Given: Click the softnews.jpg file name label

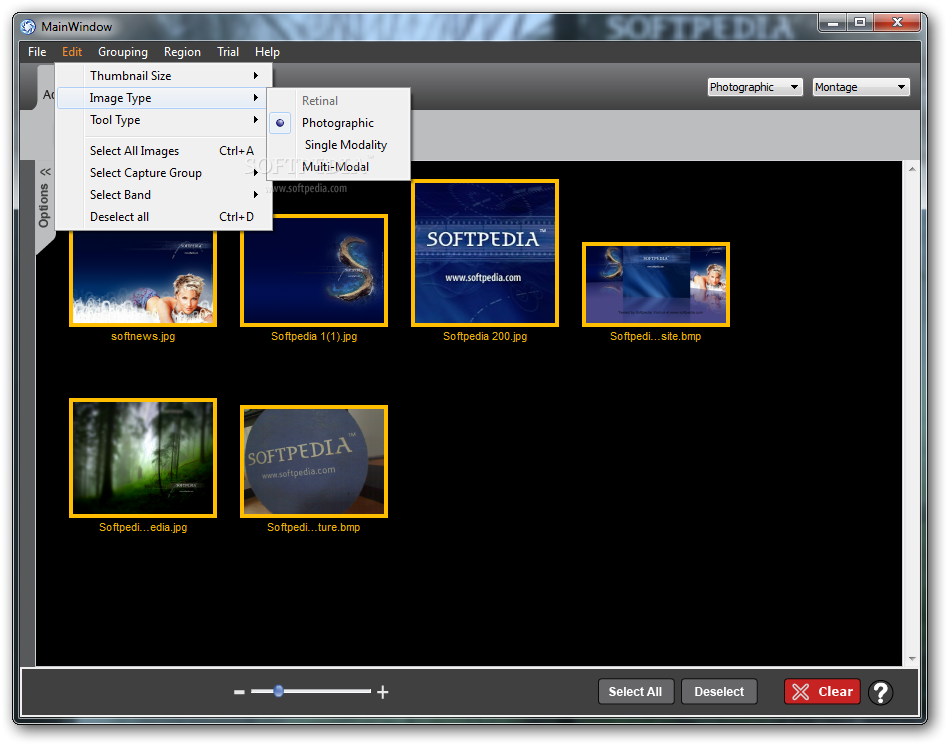Looking at the screenshot, I should coord(143,336).
